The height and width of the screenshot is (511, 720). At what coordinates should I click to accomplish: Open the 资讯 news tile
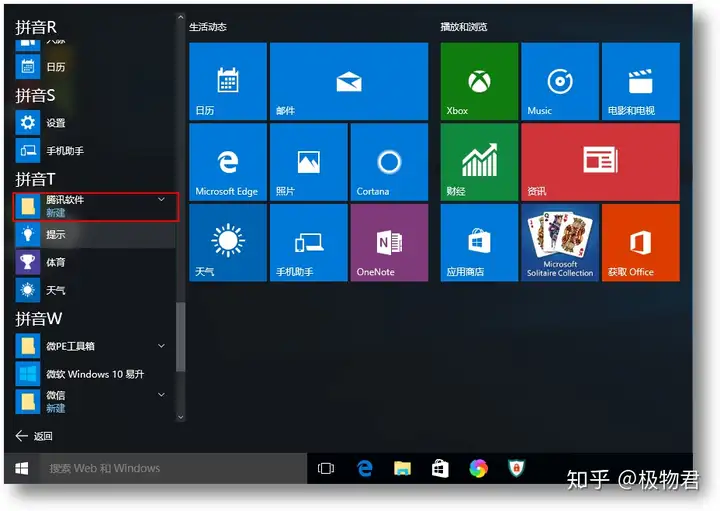tap(601, 162)
